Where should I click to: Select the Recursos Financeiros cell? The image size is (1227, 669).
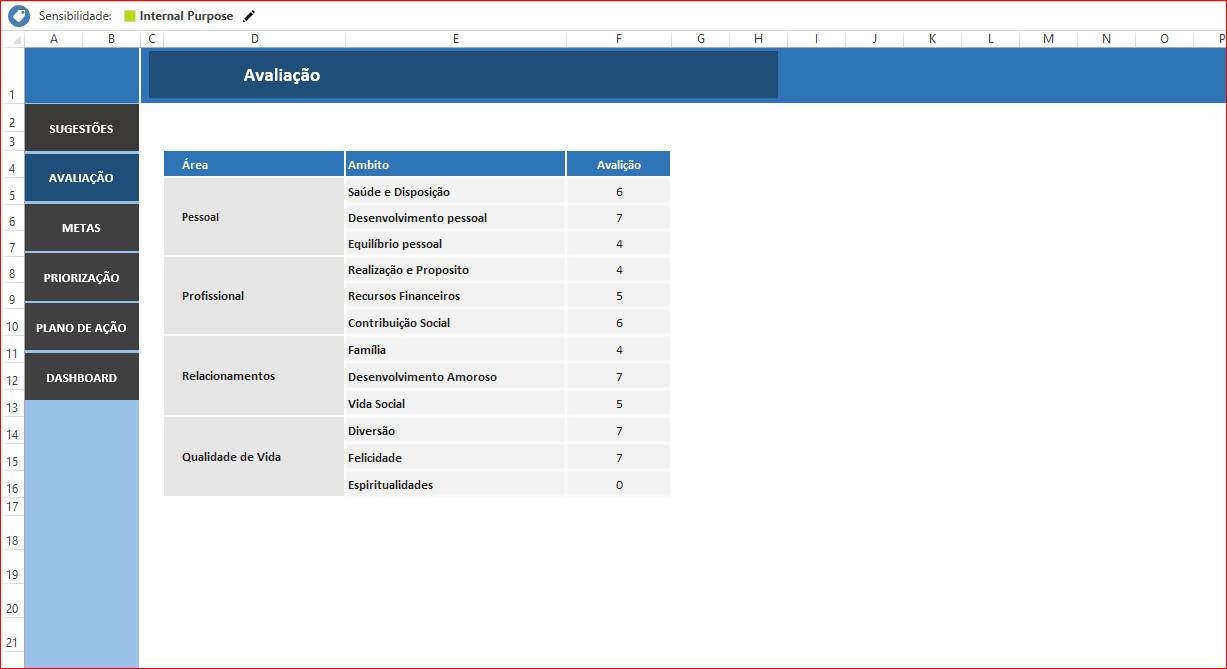coord(456,296)
